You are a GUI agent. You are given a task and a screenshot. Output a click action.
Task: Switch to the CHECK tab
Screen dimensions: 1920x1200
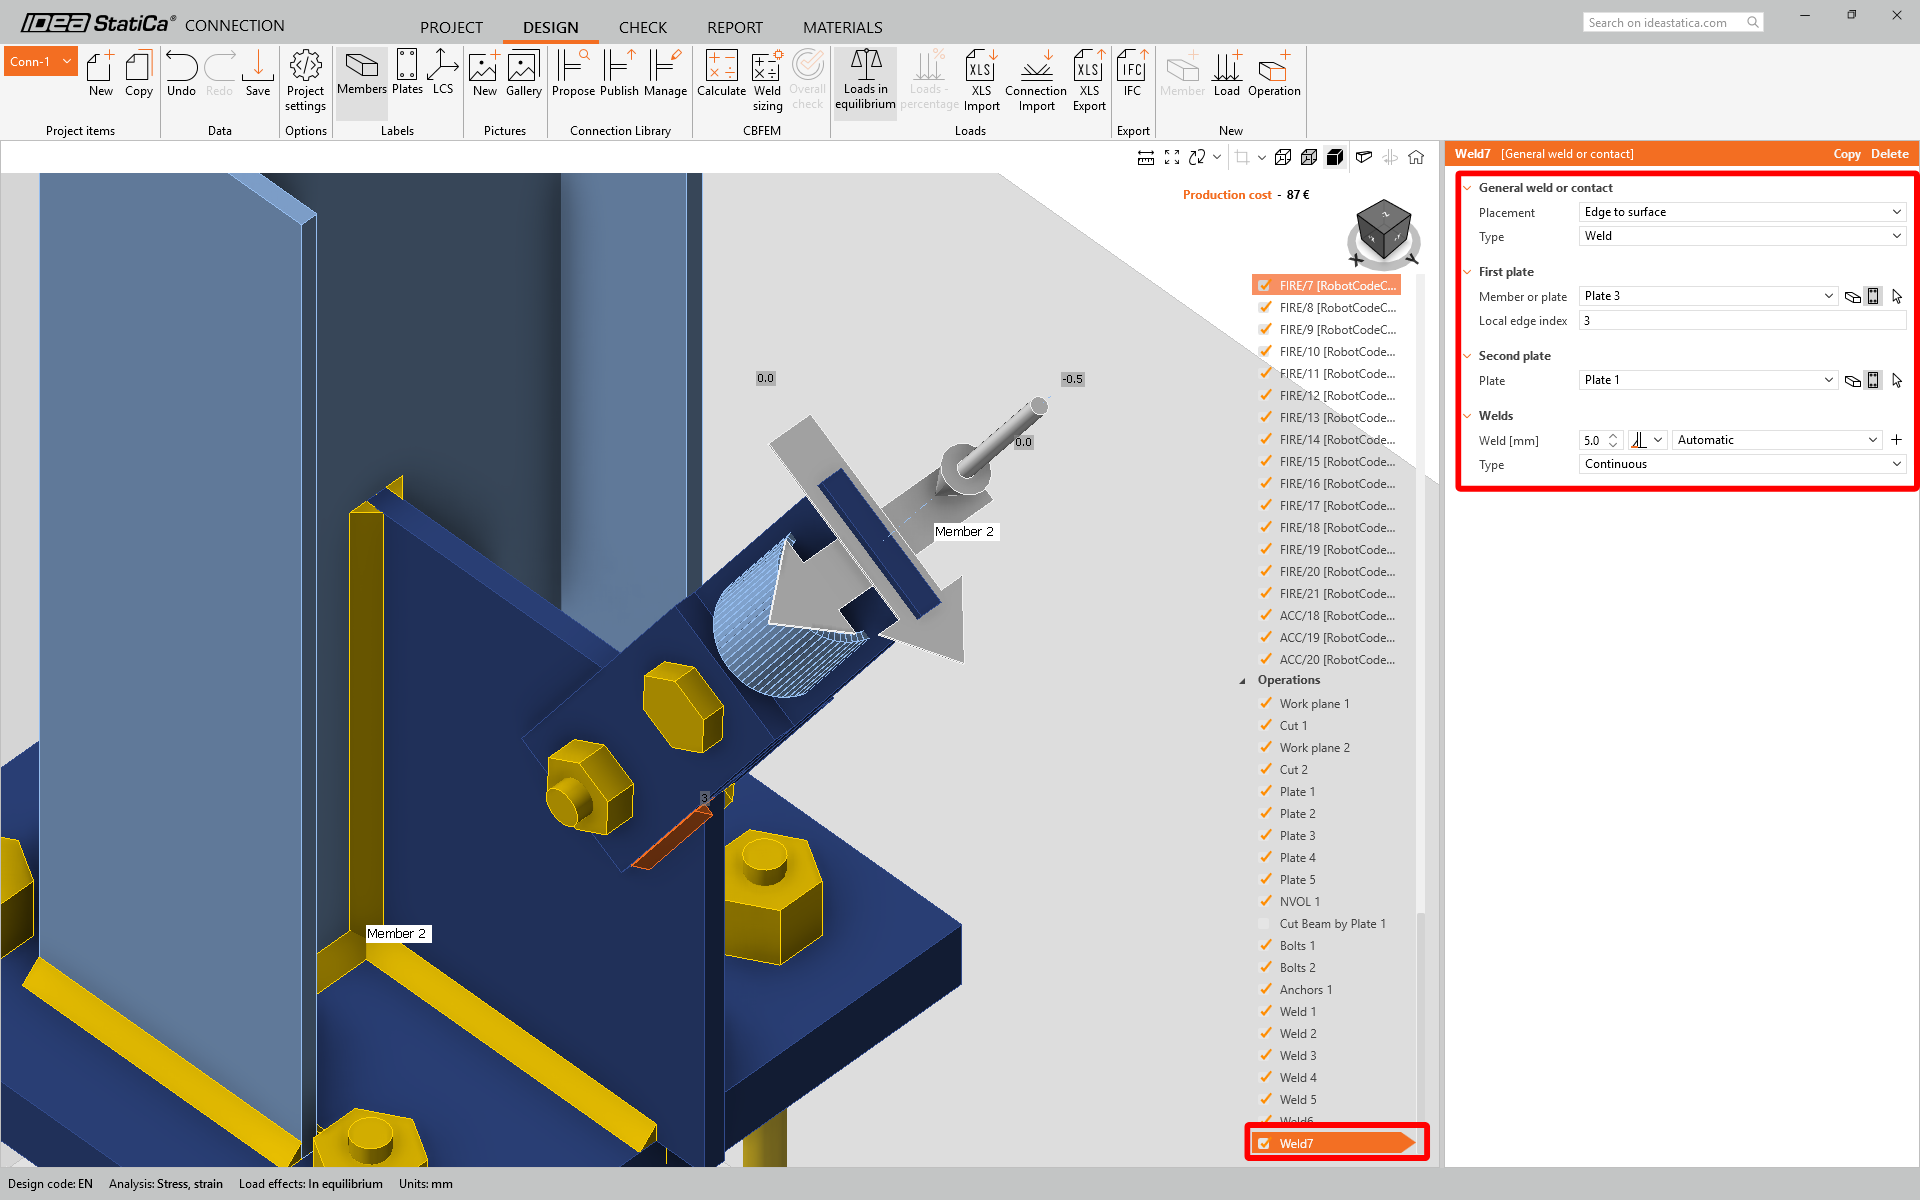pos(642,27)
